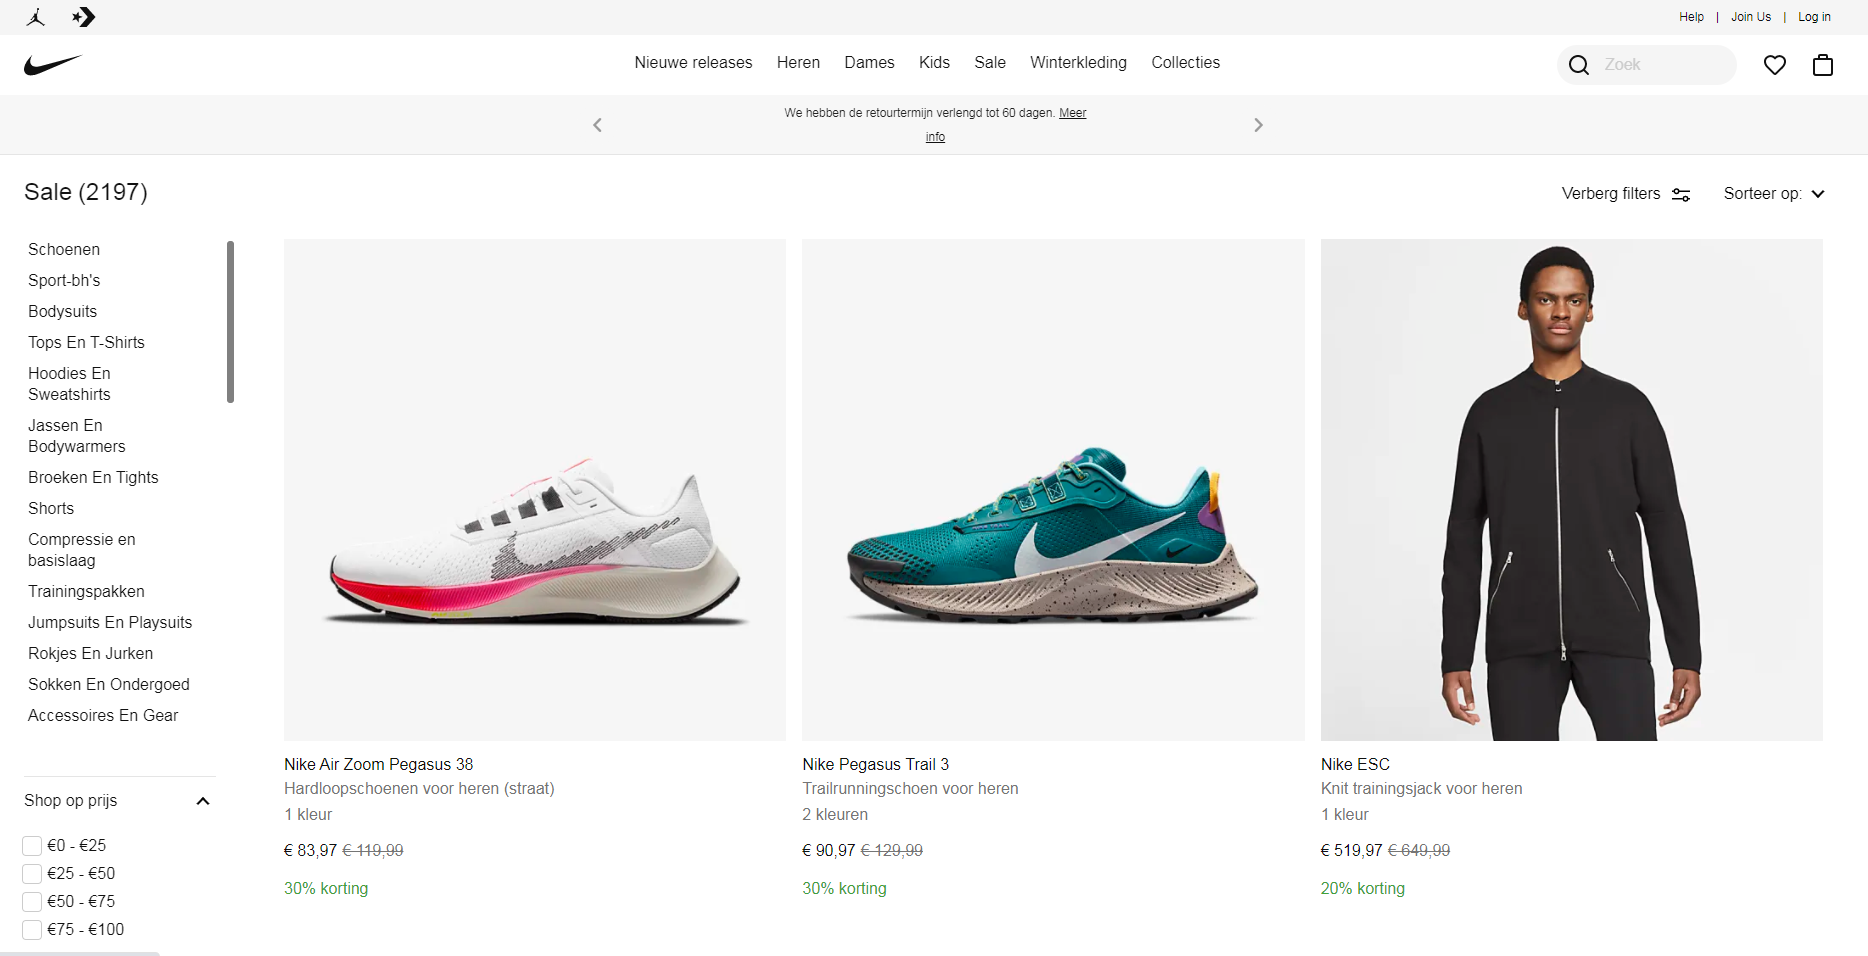The image size is (1868, 956).
Task: Filter by Trainingspakken category
Action: (x=86, y=592)
